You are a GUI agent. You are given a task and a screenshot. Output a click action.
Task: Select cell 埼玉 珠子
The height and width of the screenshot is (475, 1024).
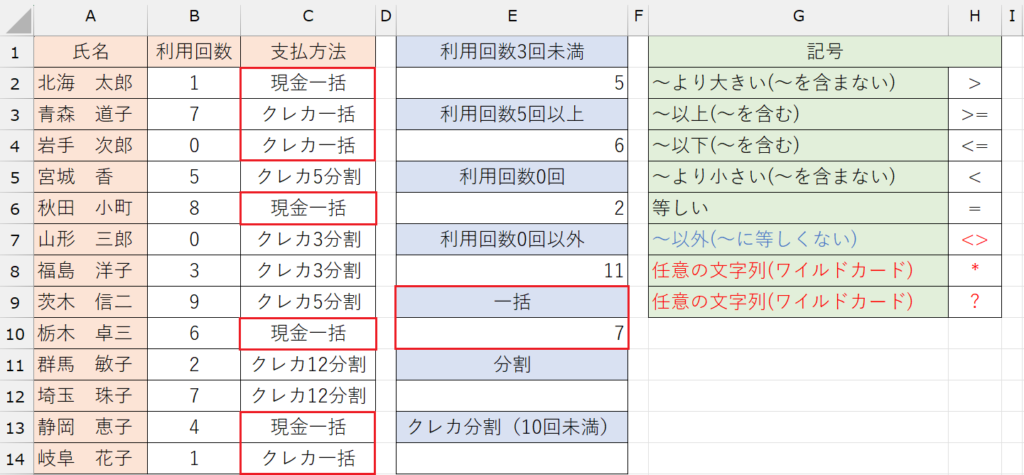click(91, 395)
